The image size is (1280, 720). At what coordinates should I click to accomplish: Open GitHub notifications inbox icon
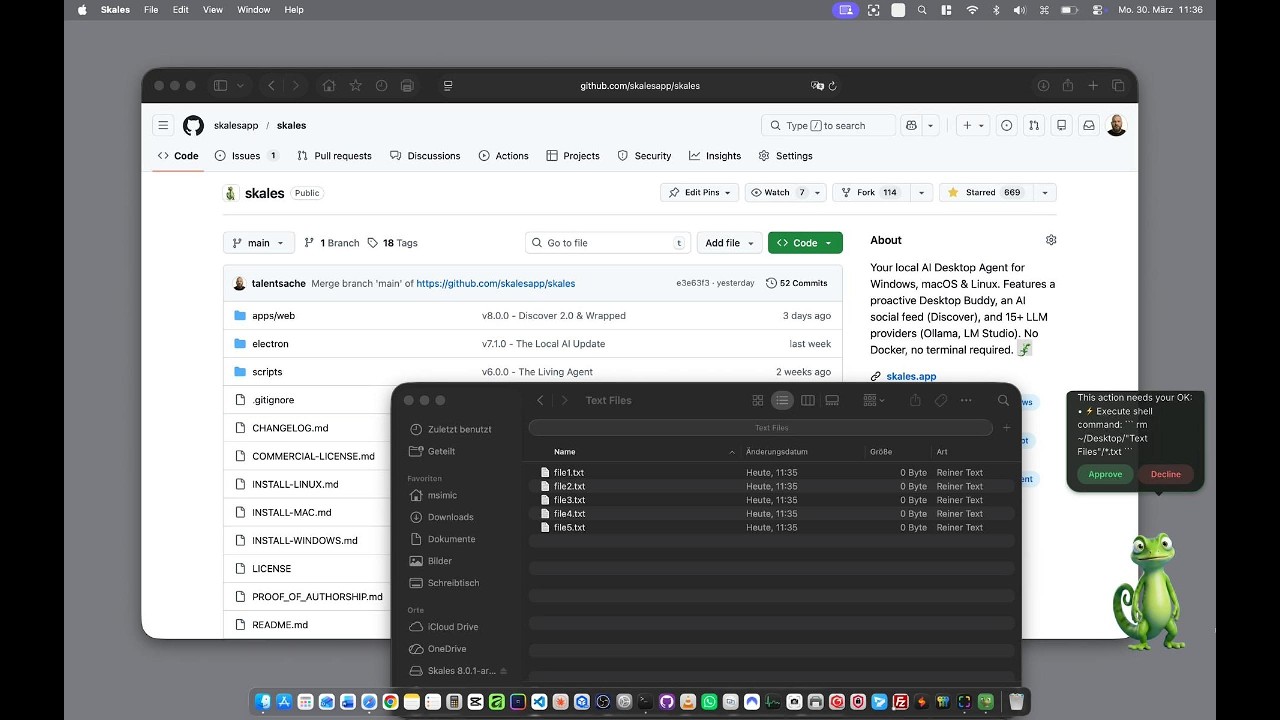tap(1089, 125)
